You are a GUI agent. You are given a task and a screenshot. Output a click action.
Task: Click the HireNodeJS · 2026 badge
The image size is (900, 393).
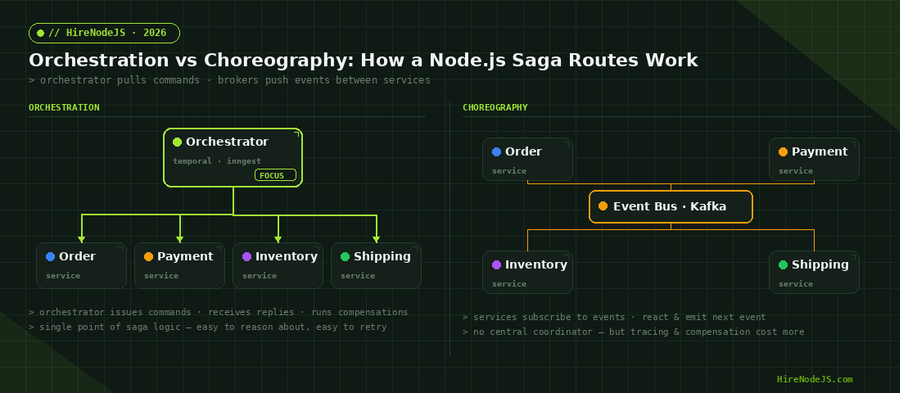[x=104, y=33]
